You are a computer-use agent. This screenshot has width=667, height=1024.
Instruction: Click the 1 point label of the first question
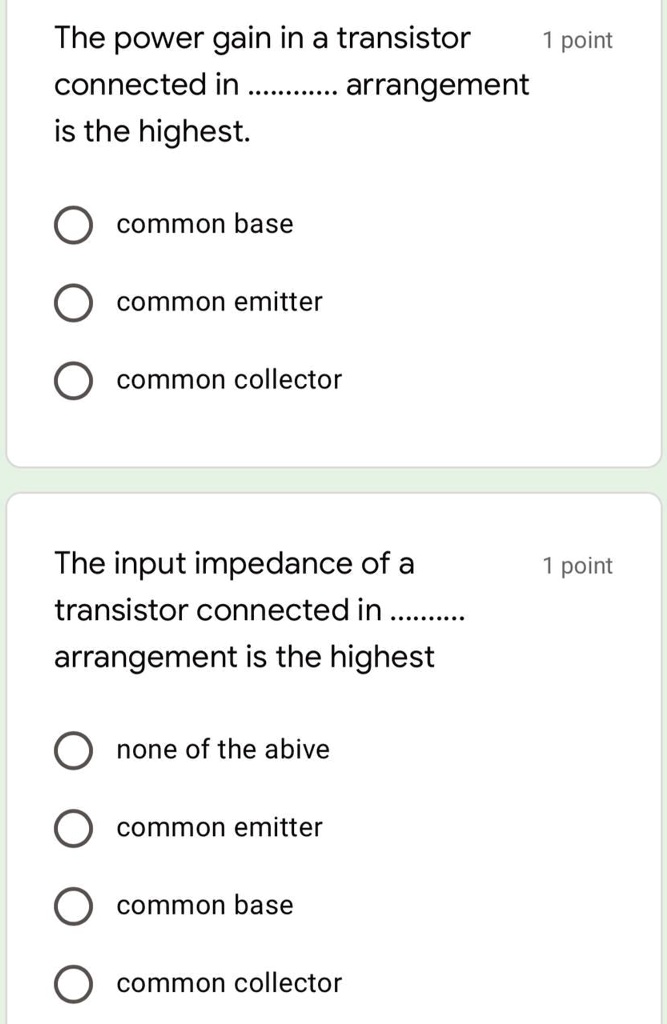coord(578,40)
